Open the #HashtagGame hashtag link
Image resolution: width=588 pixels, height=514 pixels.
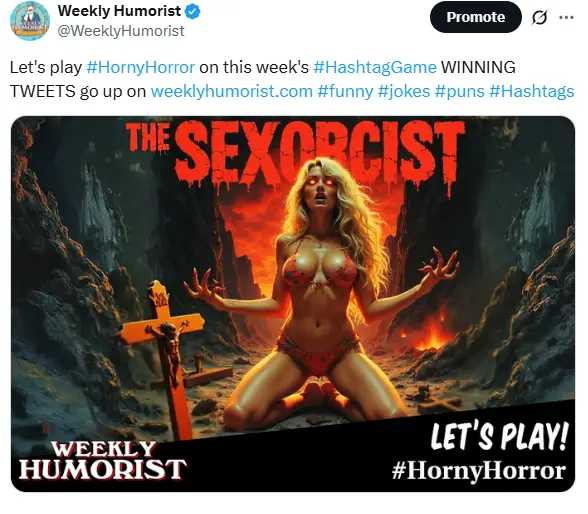[x=375, y=67]
